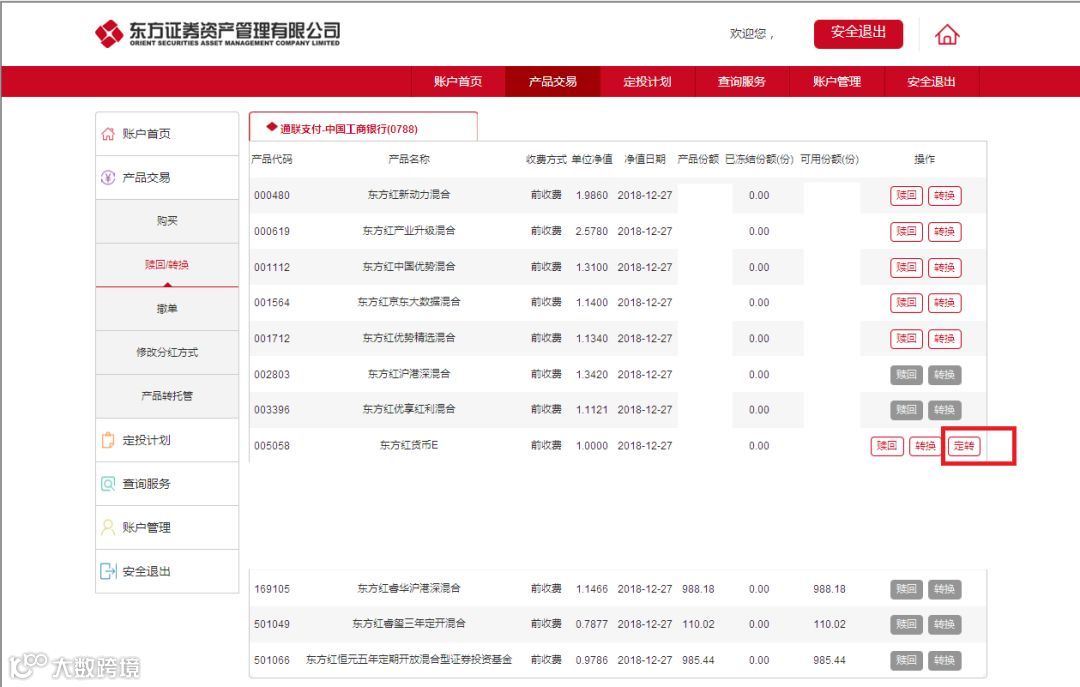This screenshot has width=1080, height=687.
Task: Open 账户管理 in the top navigation
Action: 837,81
